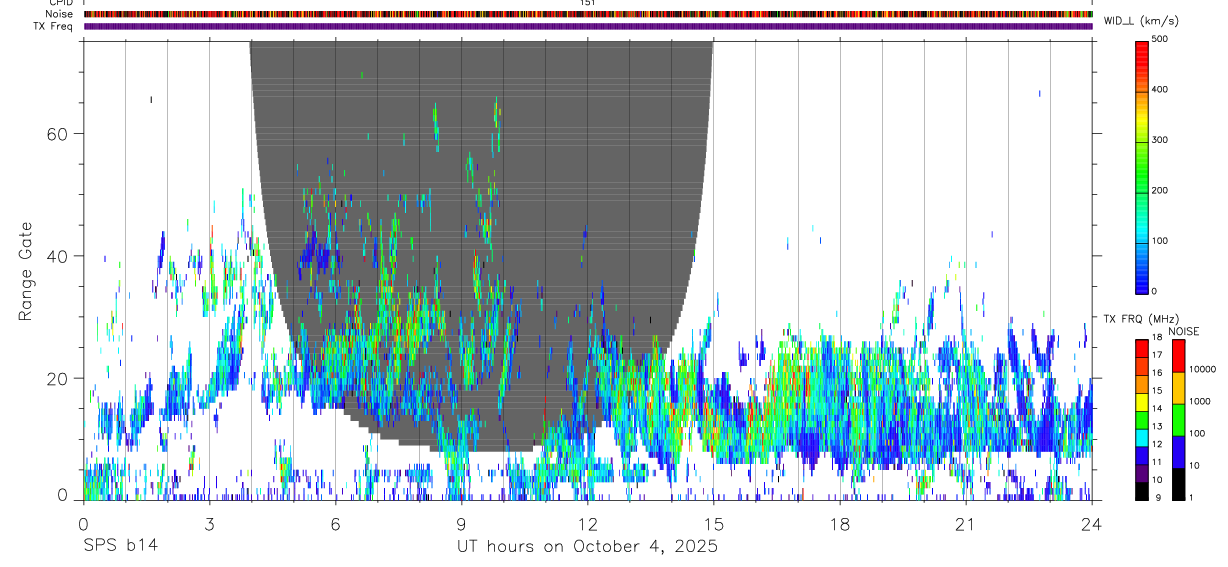Select the 200 tick on the width scale
The height and width of the screenshot is (567, 1228).
coord(1161,190)
